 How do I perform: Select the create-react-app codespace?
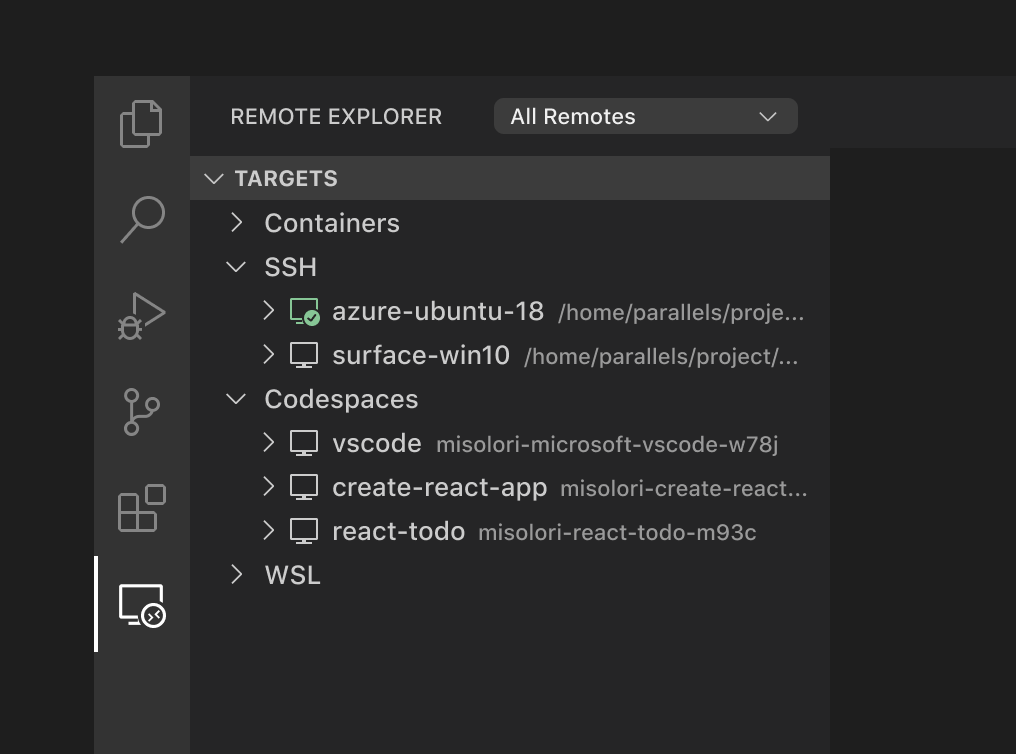click(x=439, y=487)
